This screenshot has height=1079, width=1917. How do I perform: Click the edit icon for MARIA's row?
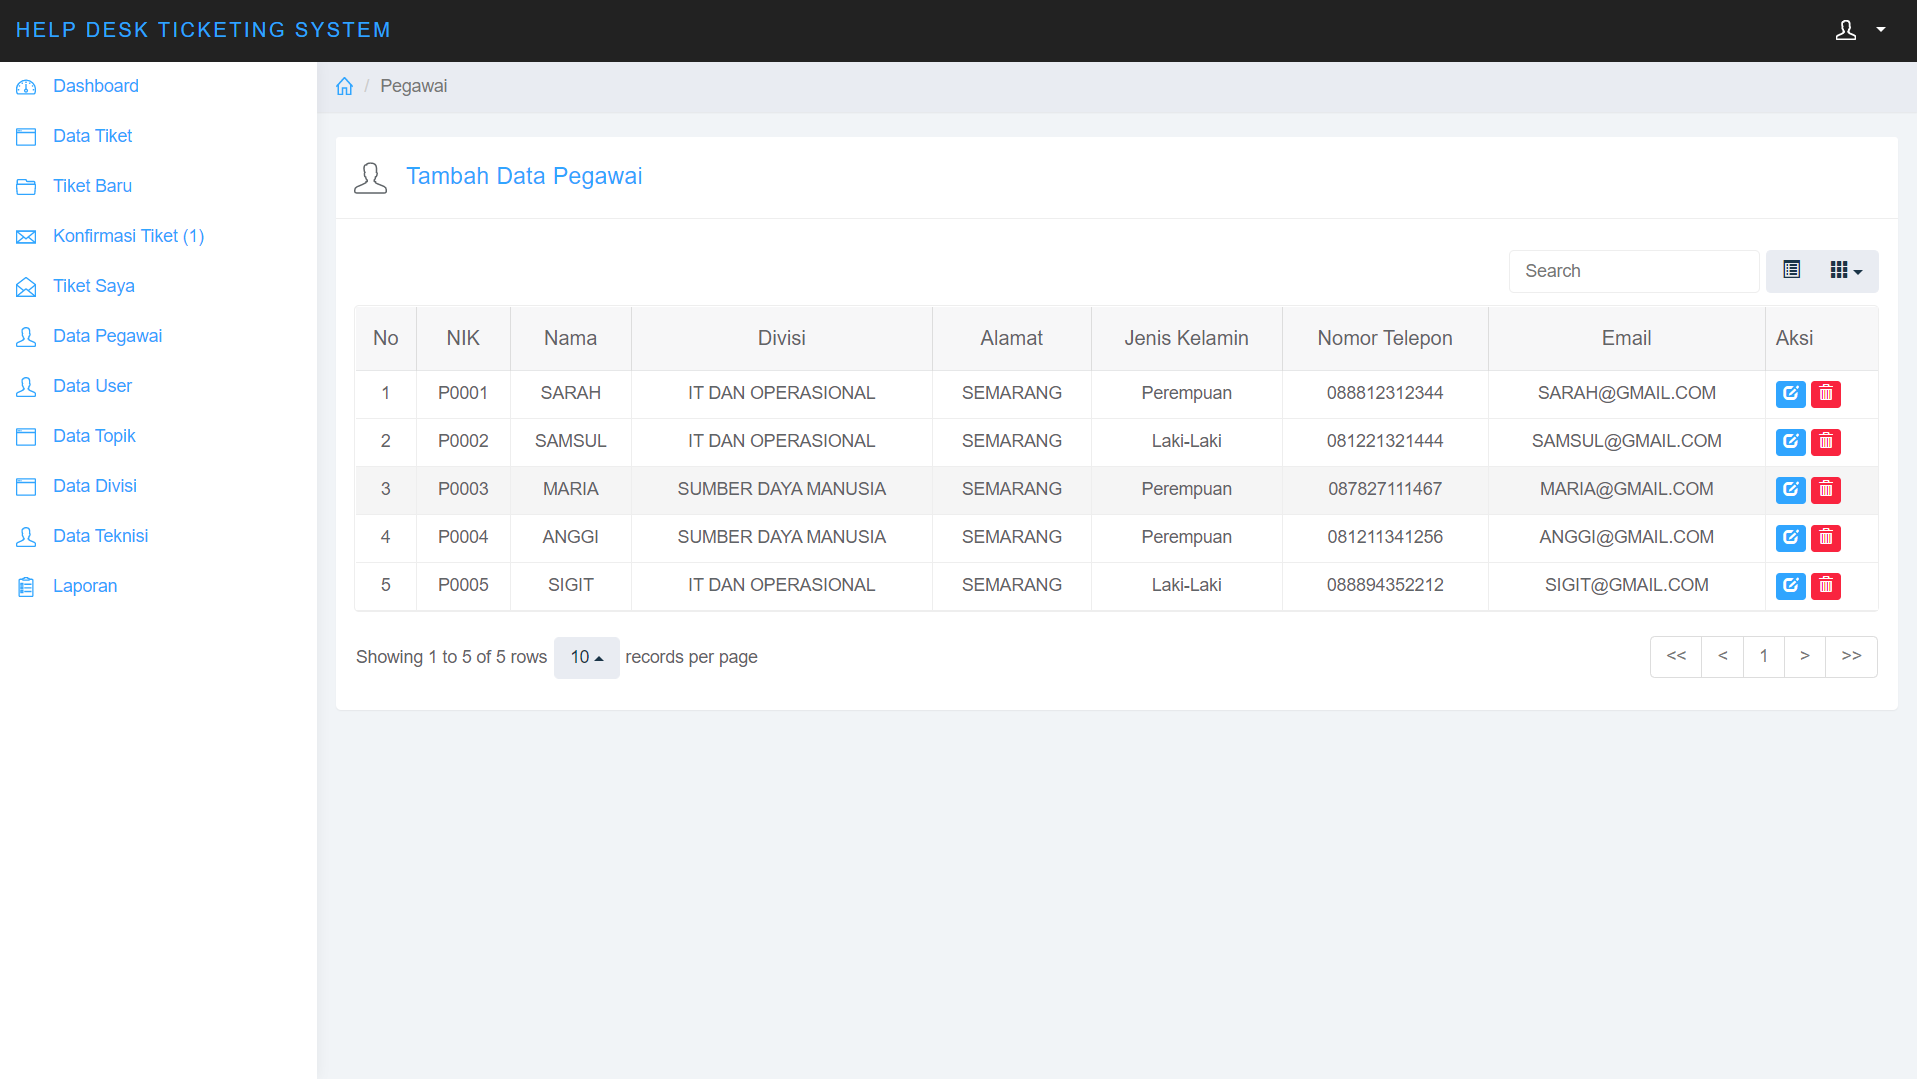(x=1790, y=490)
